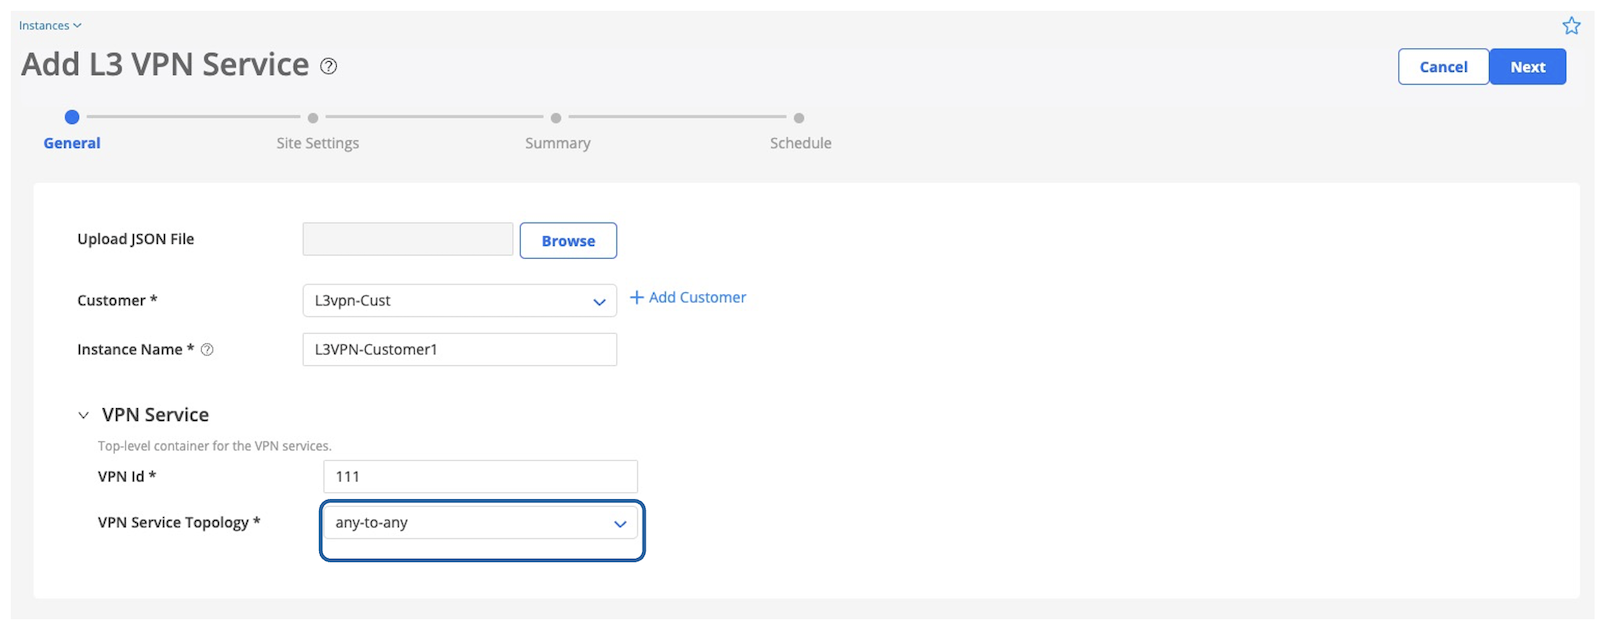
Task: Click the Instance Name help icon
Action: pos(207,350)
